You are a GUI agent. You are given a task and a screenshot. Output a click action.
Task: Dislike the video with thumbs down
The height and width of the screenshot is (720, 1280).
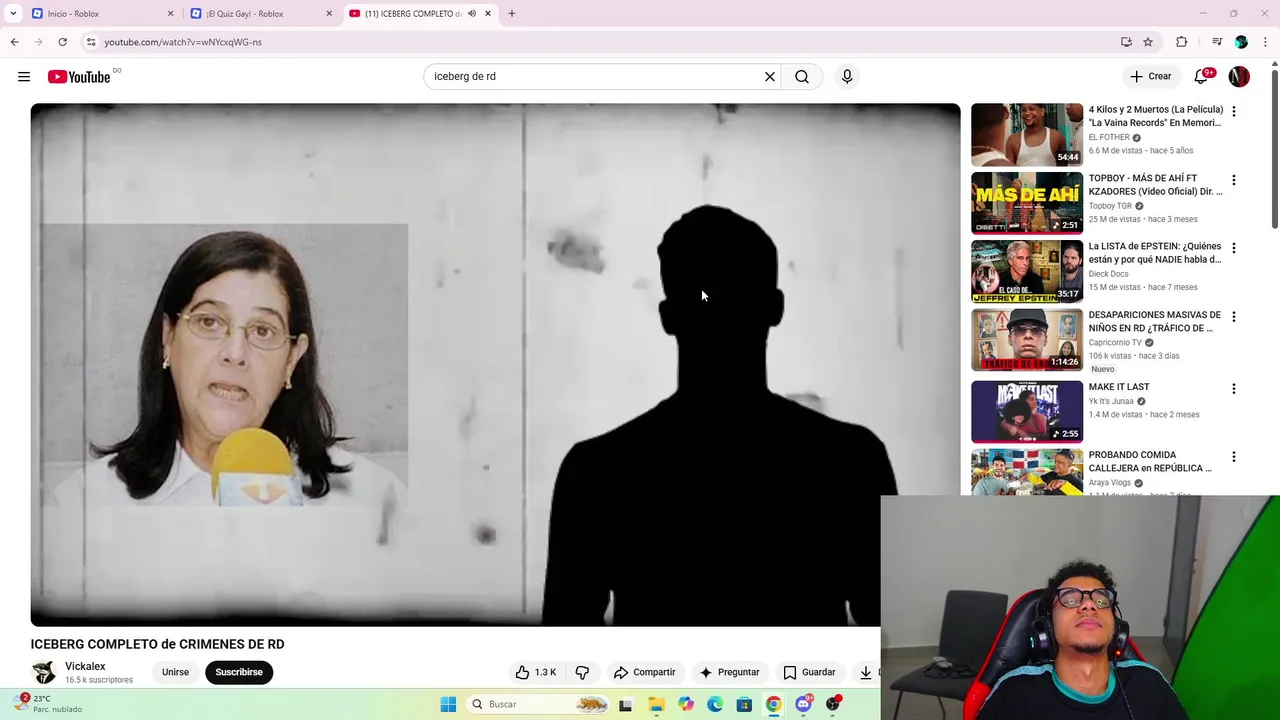point(582,672)
